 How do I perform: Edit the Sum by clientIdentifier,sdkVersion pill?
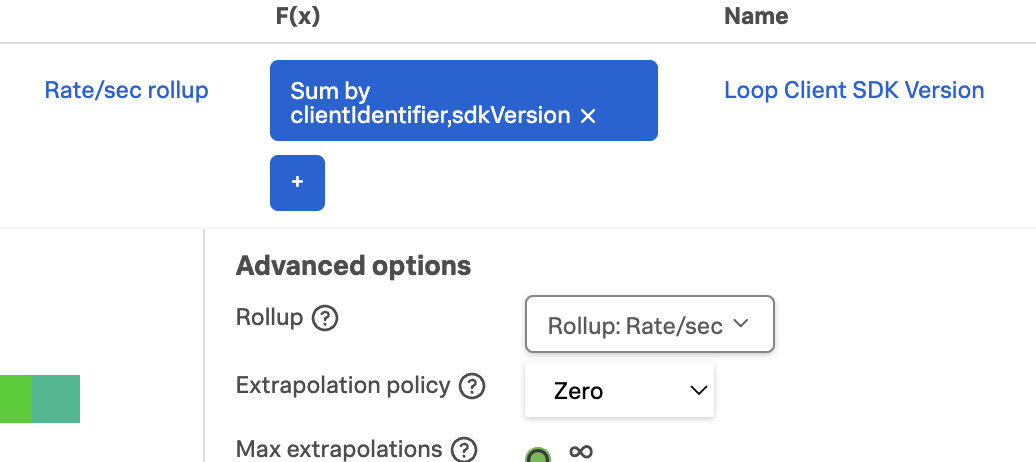(430, 102)
